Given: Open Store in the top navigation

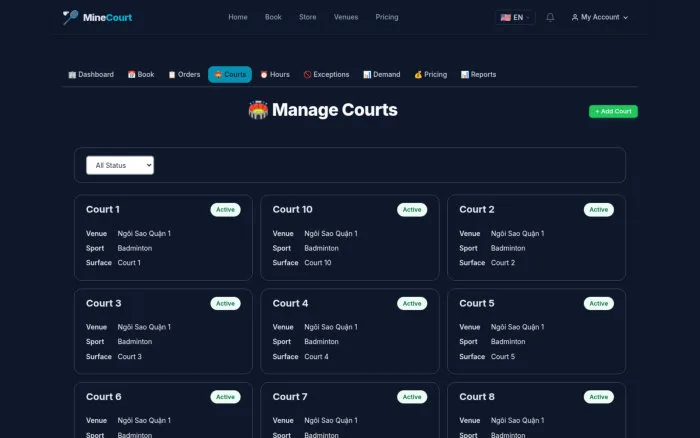Looking at the screenshot, I should [308, 17].
